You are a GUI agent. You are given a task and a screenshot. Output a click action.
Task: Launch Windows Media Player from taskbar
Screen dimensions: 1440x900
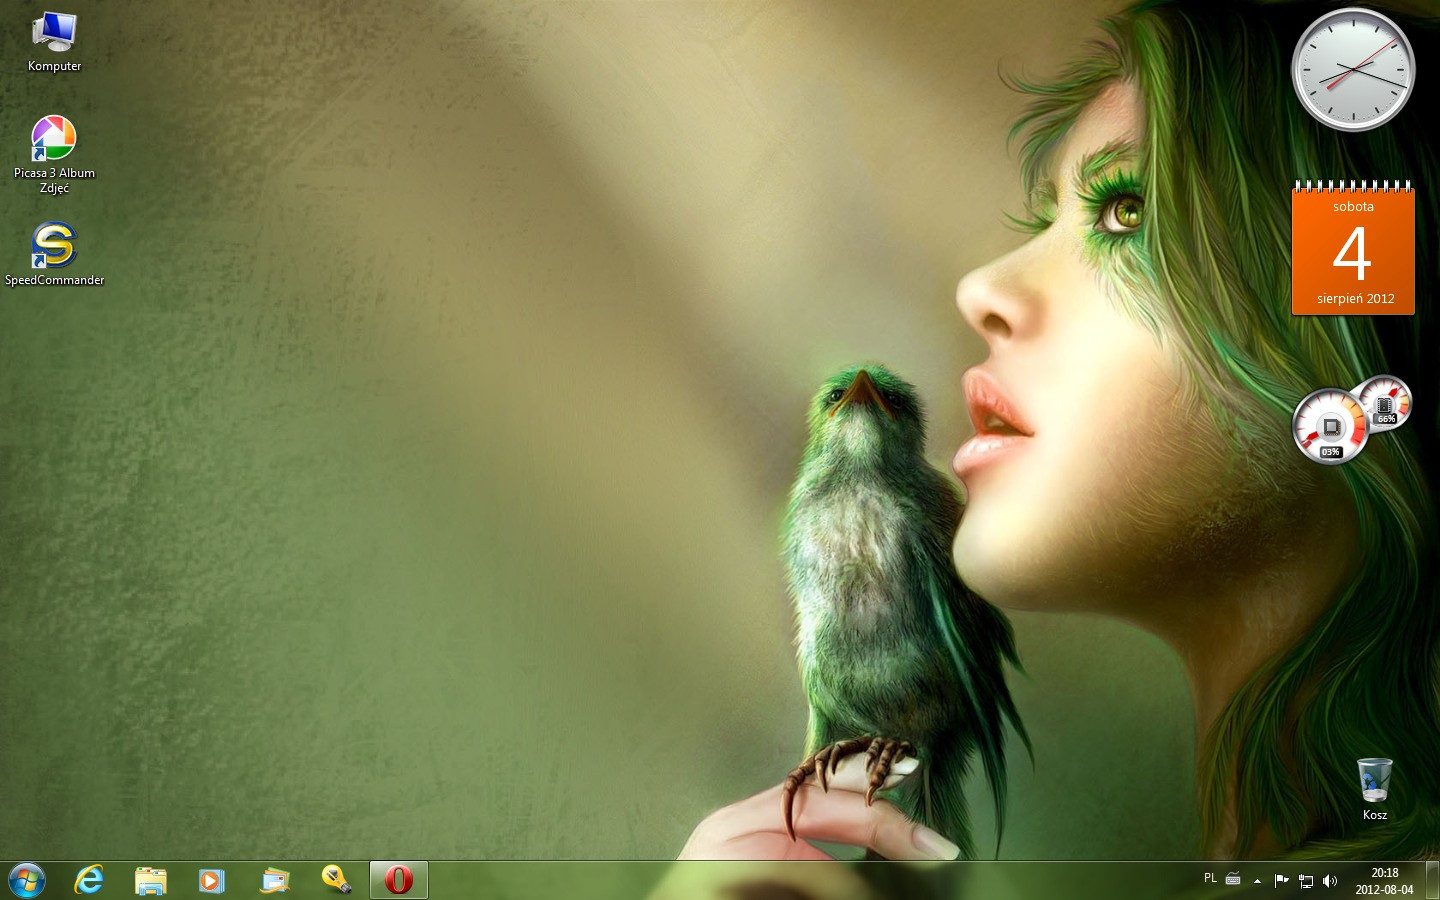212,880
